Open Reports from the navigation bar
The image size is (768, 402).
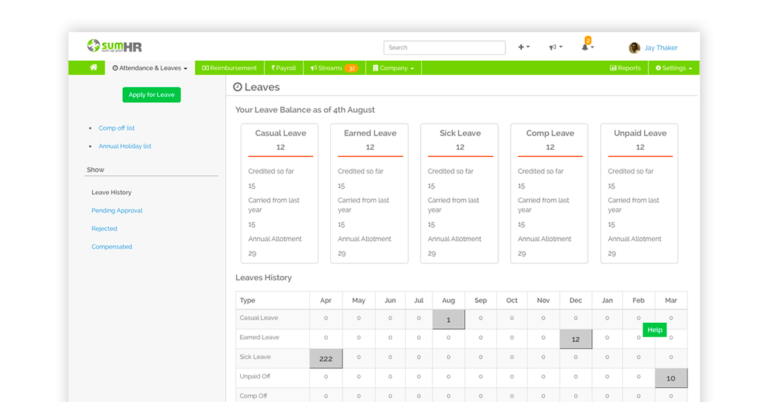tap(625, 68)
